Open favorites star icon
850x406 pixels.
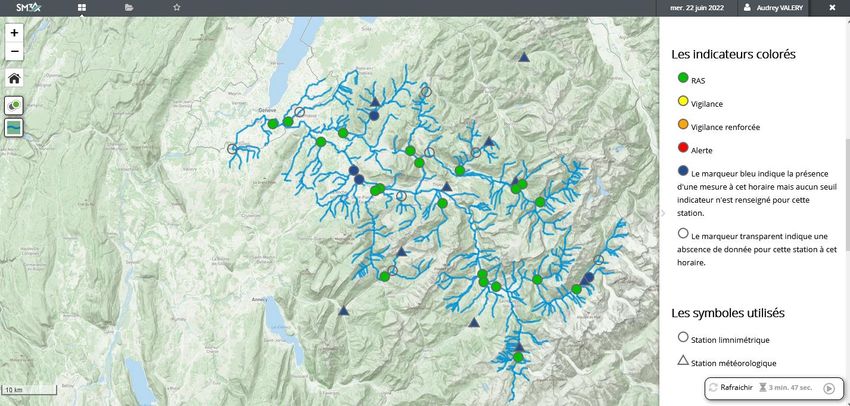(x=176, y=8)
